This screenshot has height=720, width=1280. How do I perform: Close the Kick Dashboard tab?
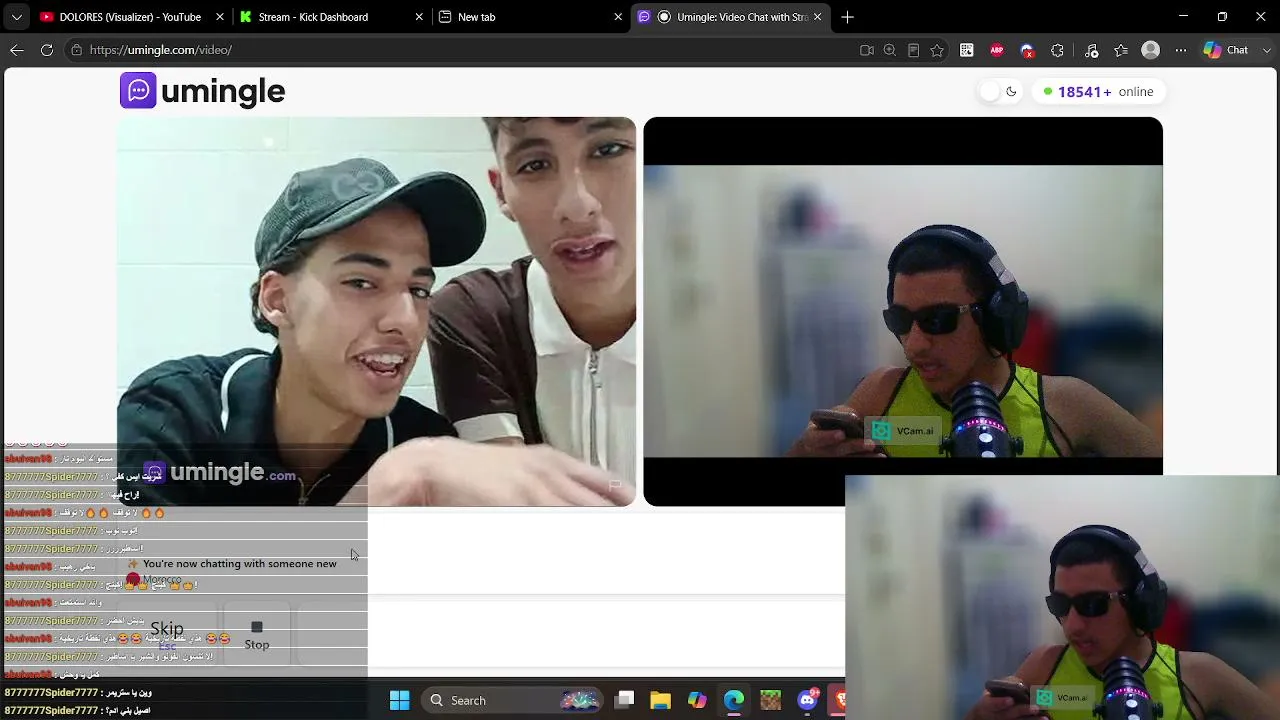tap(419, 17)
